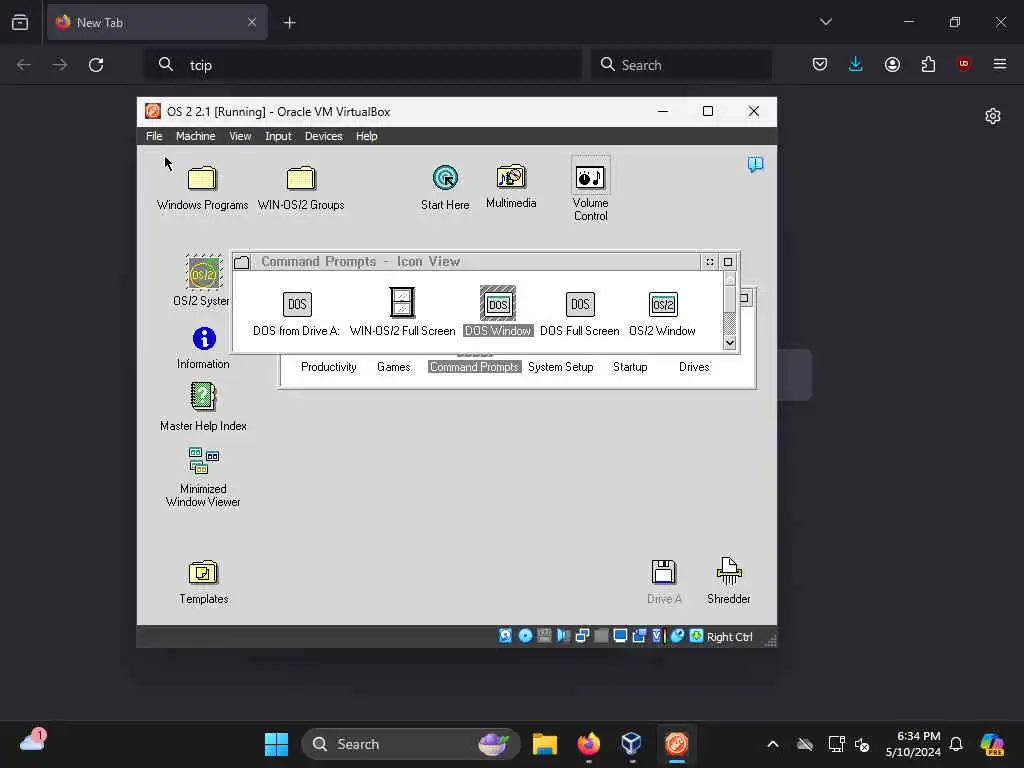Click the scrollbar down arrow in Command Prompts
This screenshot has width=1024, height=768.
coord(730,342)
